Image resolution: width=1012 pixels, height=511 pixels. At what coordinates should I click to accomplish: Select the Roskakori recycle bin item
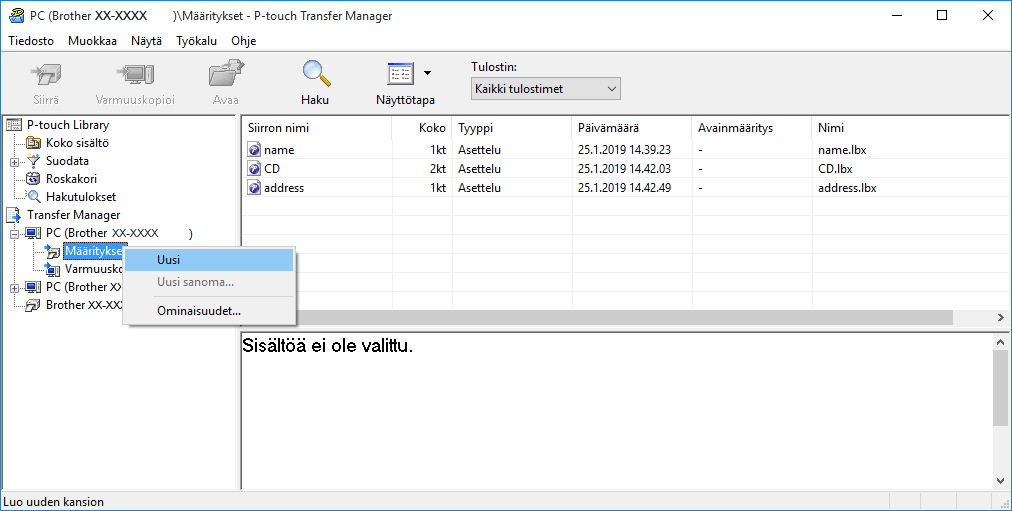tap(71, 179)
